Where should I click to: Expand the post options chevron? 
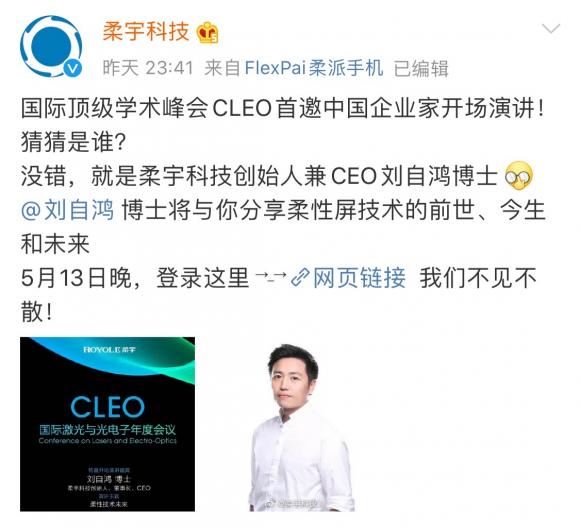tap(551, 28)
